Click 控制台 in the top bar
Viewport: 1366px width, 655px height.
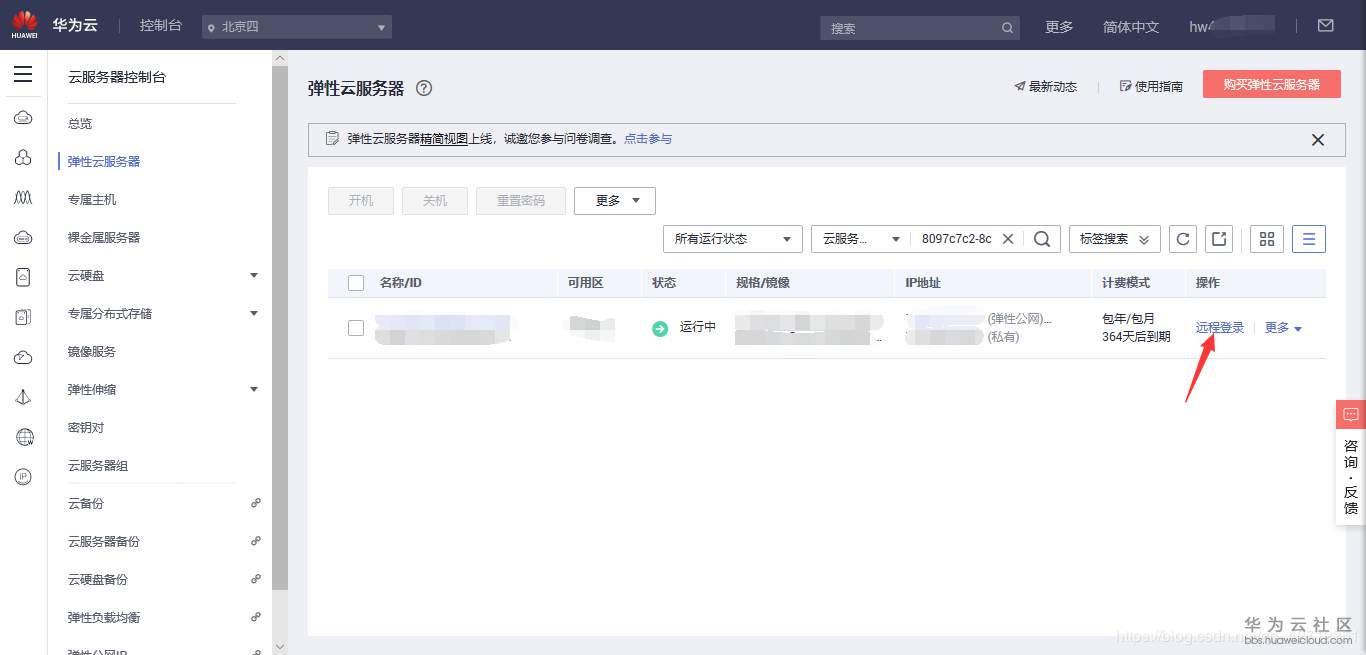tap(161, 26)
